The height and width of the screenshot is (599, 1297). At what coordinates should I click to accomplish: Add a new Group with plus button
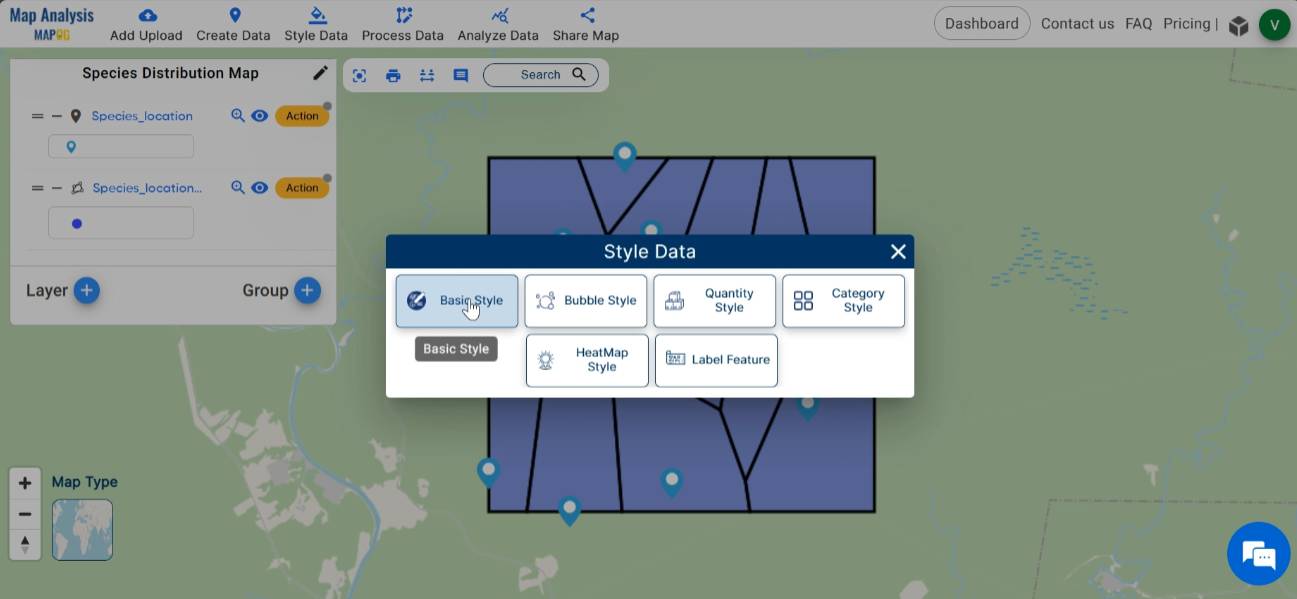pos(307,291)
